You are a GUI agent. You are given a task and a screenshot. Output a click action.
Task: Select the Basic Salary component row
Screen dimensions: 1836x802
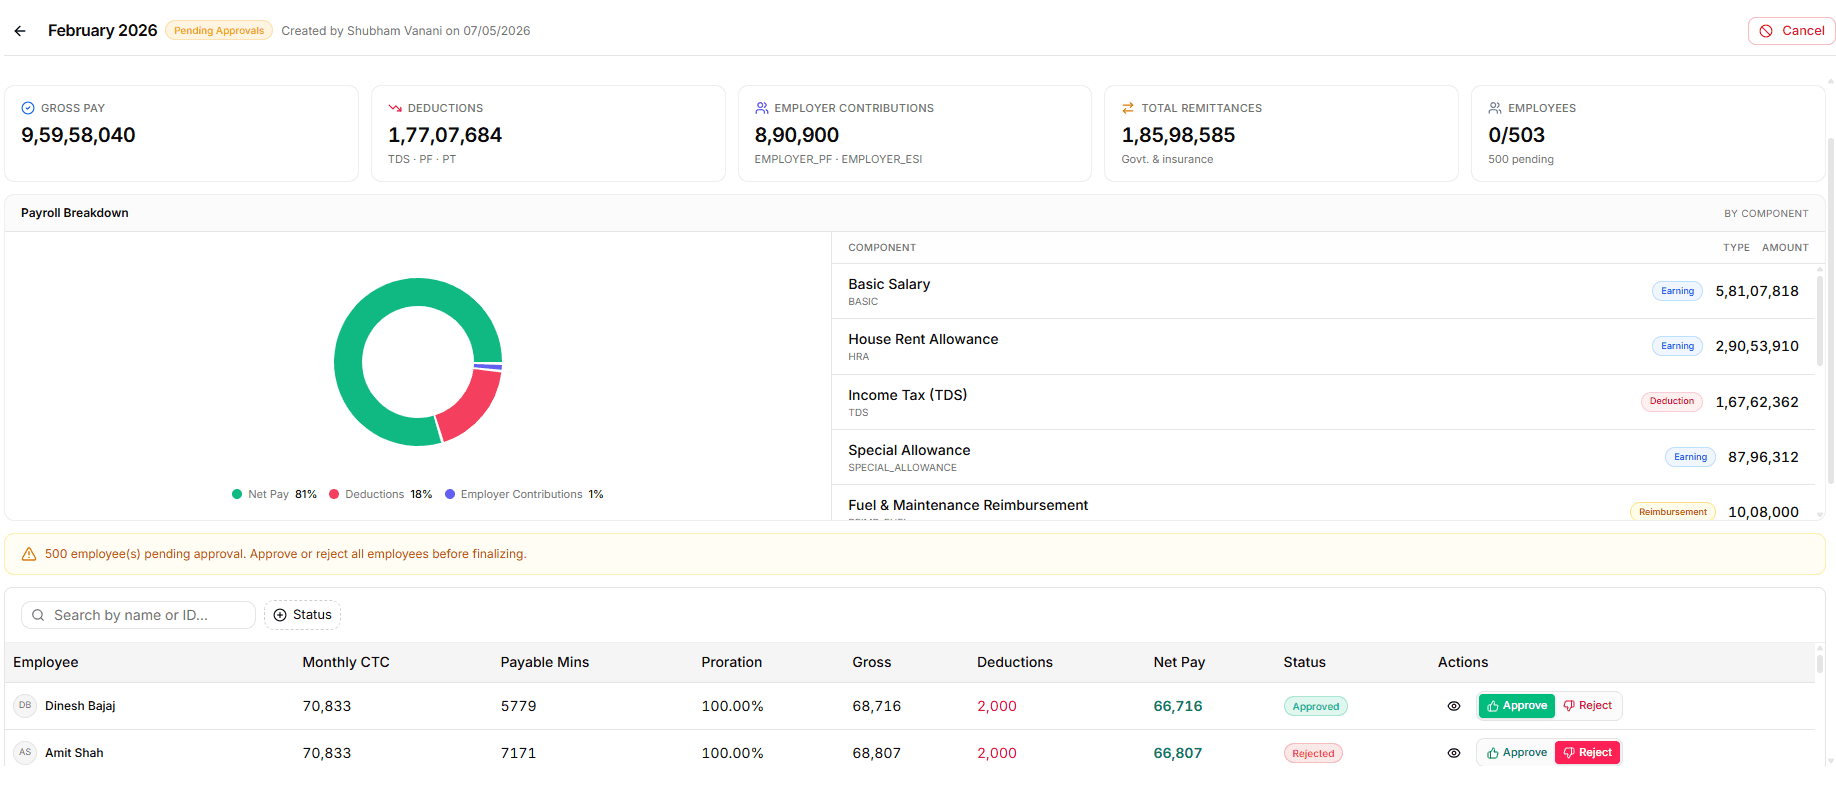(1323, 292)
